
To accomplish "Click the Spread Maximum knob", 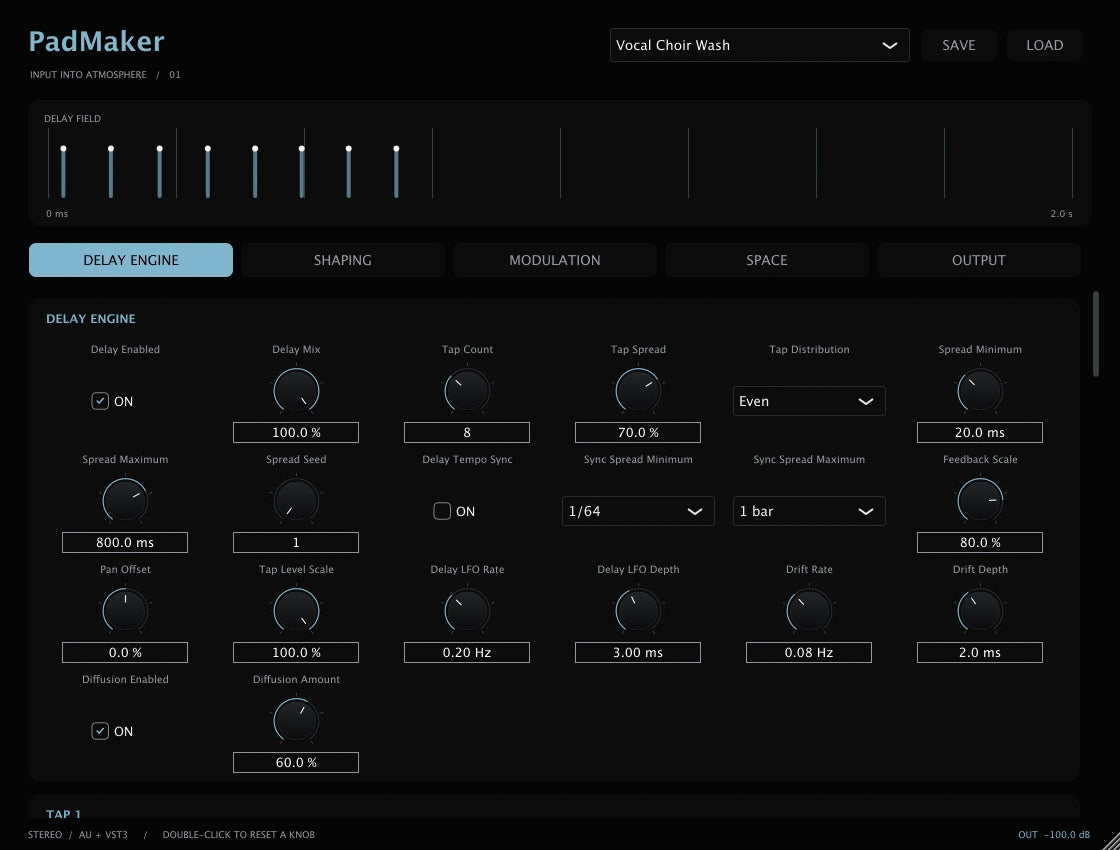I will (125, 501).
